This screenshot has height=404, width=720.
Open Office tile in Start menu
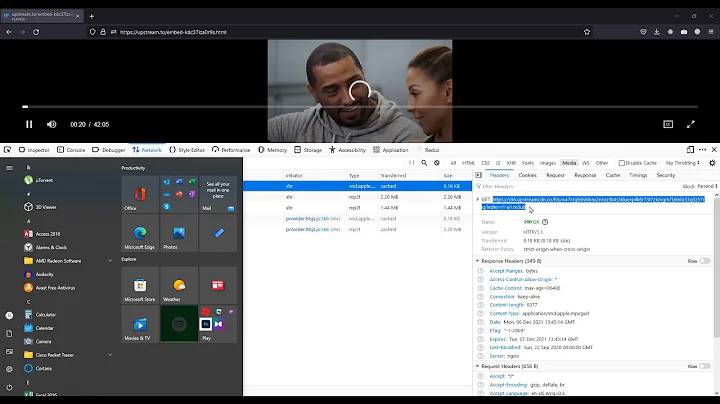pyautogui.click(x=140, y=194)
